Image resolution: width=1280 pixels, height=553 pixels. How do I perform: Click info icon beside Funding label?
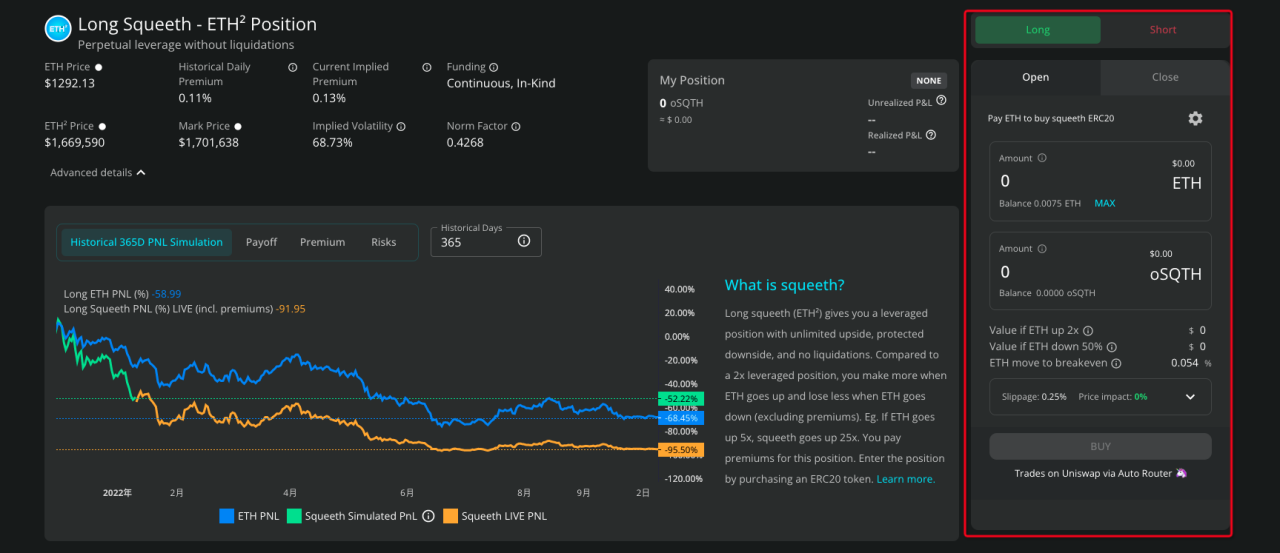(495, 67)
